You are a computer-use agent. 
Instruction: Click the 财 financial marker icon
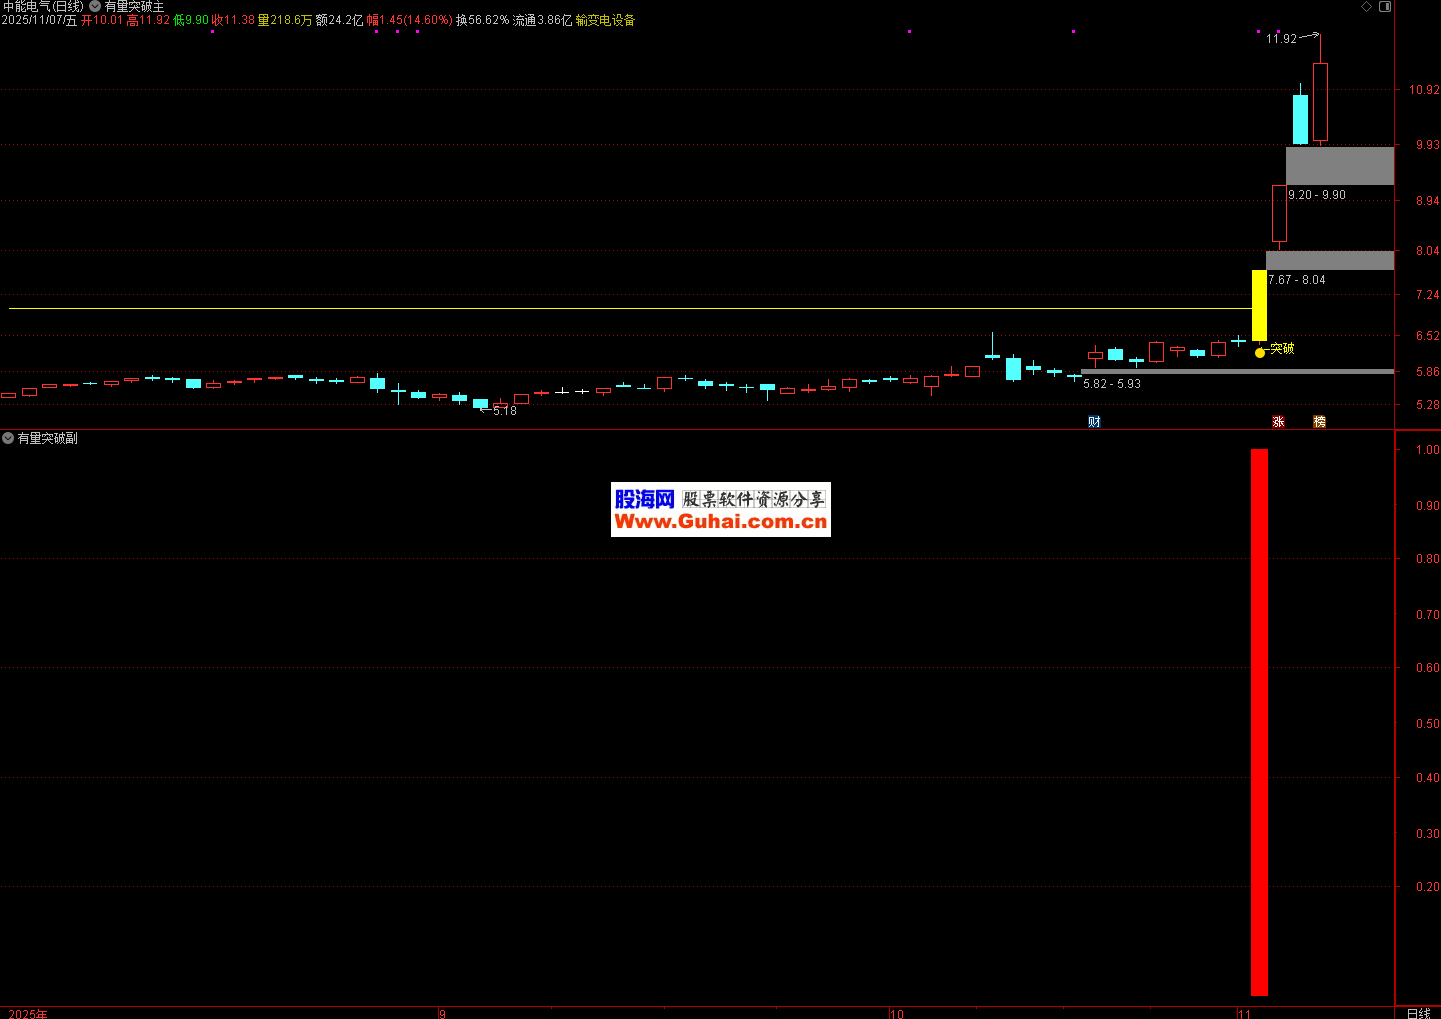pos(1094,422)
